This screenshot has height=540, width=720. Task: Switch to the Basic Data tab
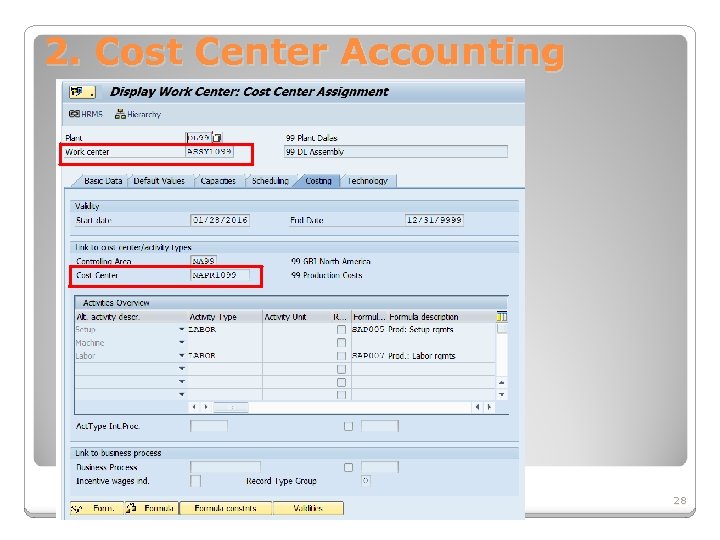(x=103, y=181)
